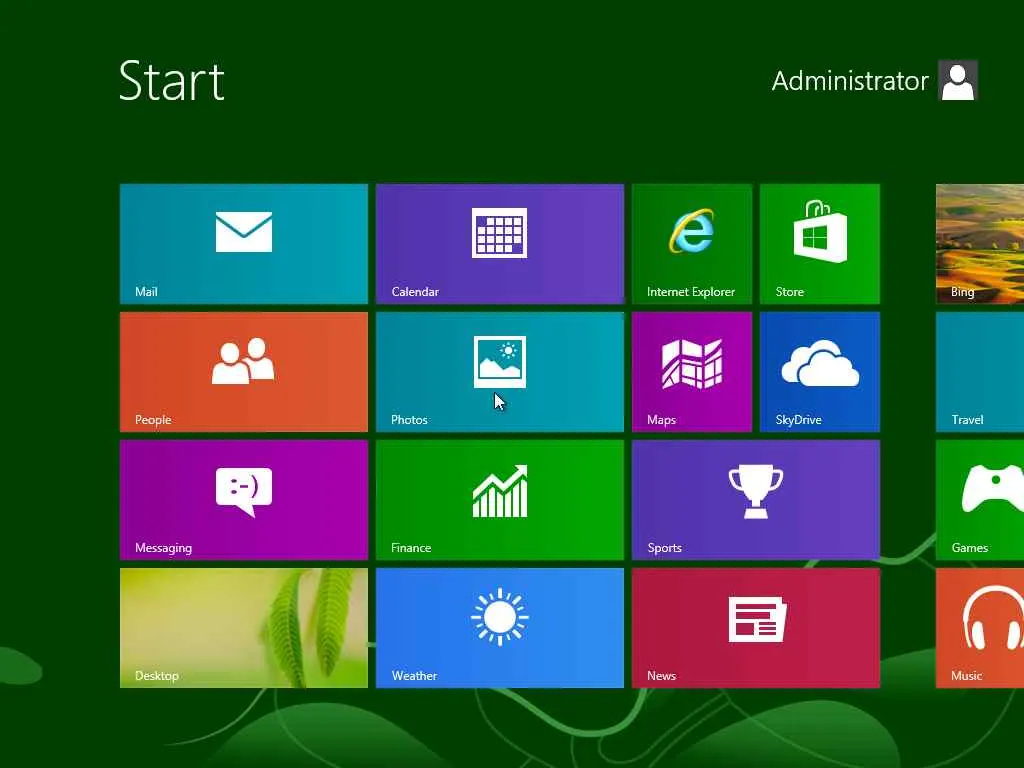This screenshot has width=1024, height=768.
Task: Launch Internet Explorer tile
Action: coord(692,244)
